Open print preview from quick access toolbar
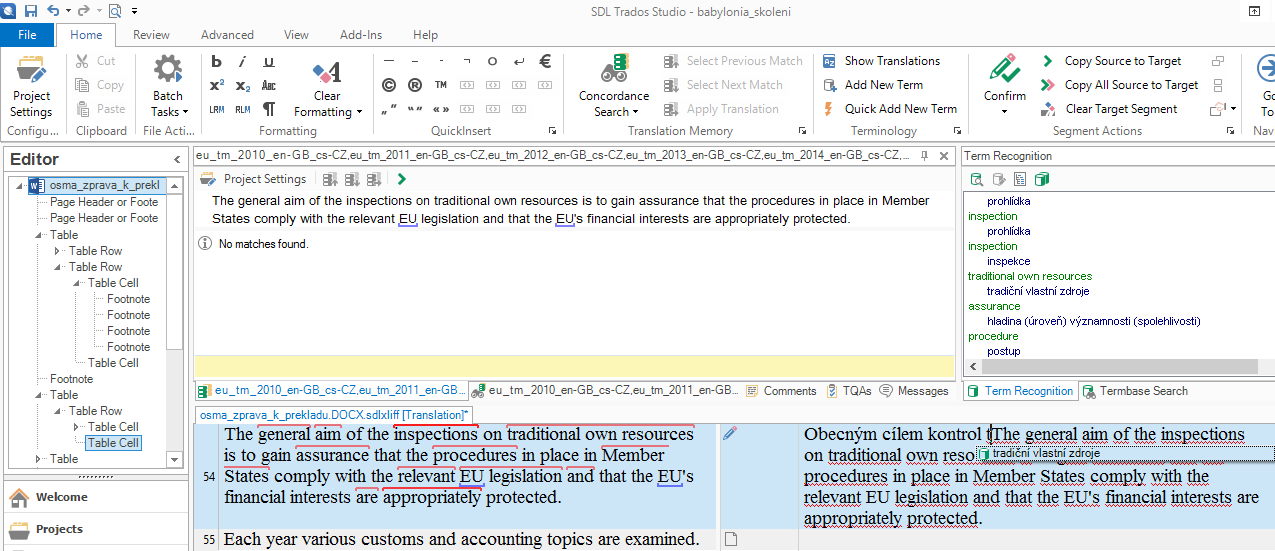The image size is (1275, 551). pos(113,11)
